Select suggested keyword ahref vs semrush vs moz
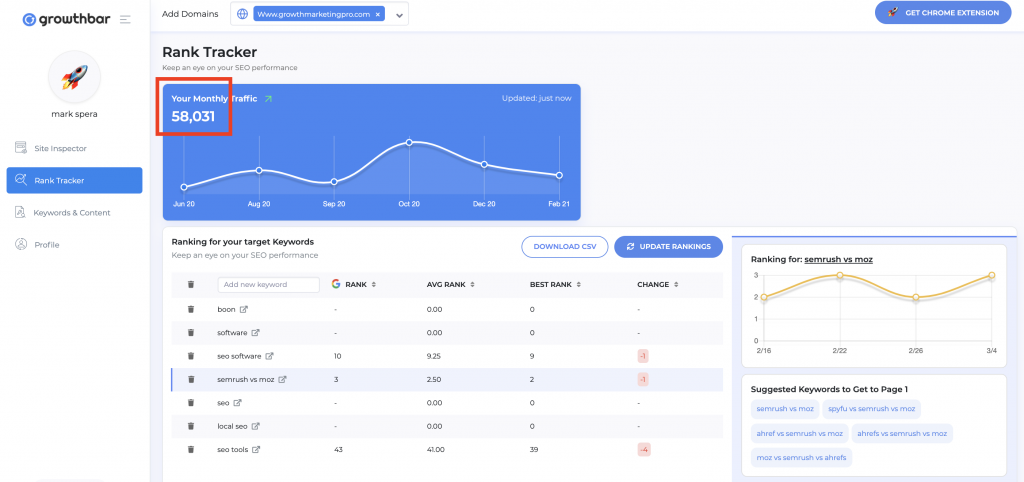 [799, 433]
